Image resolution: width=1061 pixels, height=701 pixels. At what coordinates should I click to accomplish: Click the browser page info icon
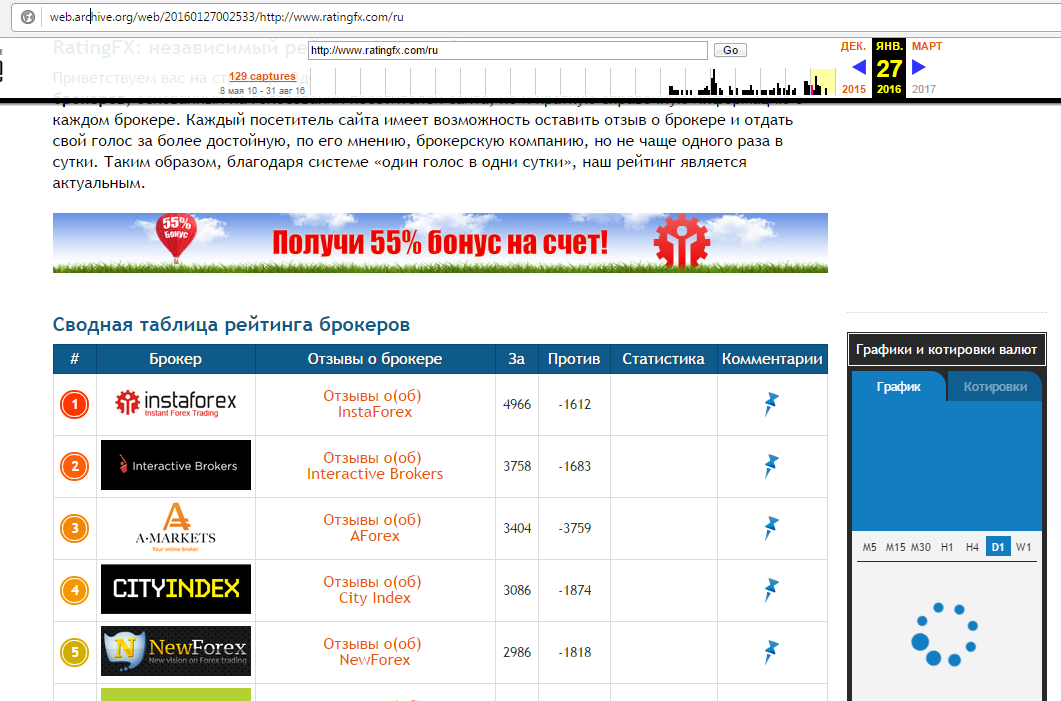click(28, 17)
